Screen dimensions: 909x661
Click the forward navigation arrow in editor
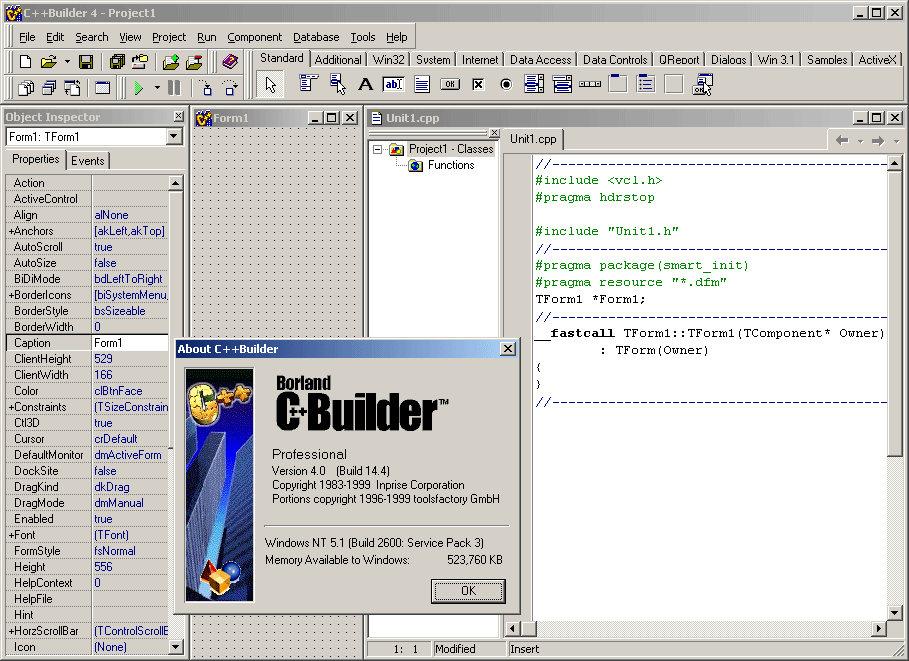click(878, 140)
